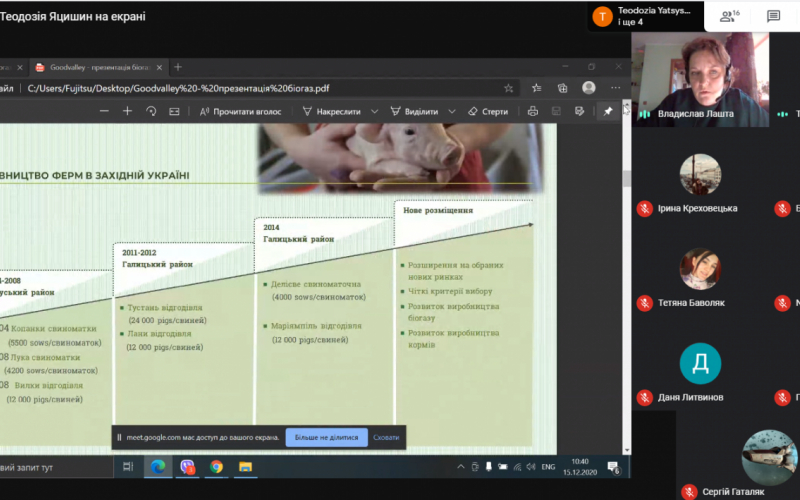Click Даня Литвинов muted mic icon

(x=645, y=397)
